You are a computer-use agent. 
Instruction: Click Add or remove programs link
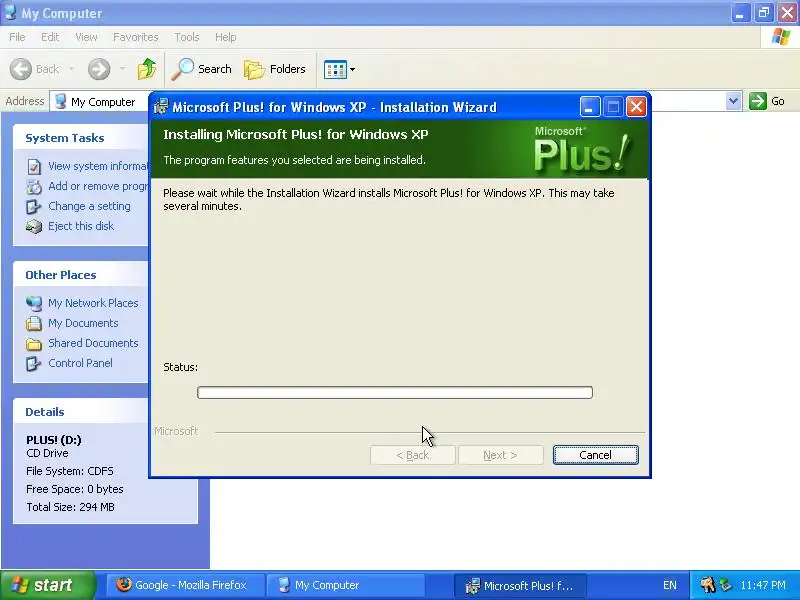click(x=98, y=186)
